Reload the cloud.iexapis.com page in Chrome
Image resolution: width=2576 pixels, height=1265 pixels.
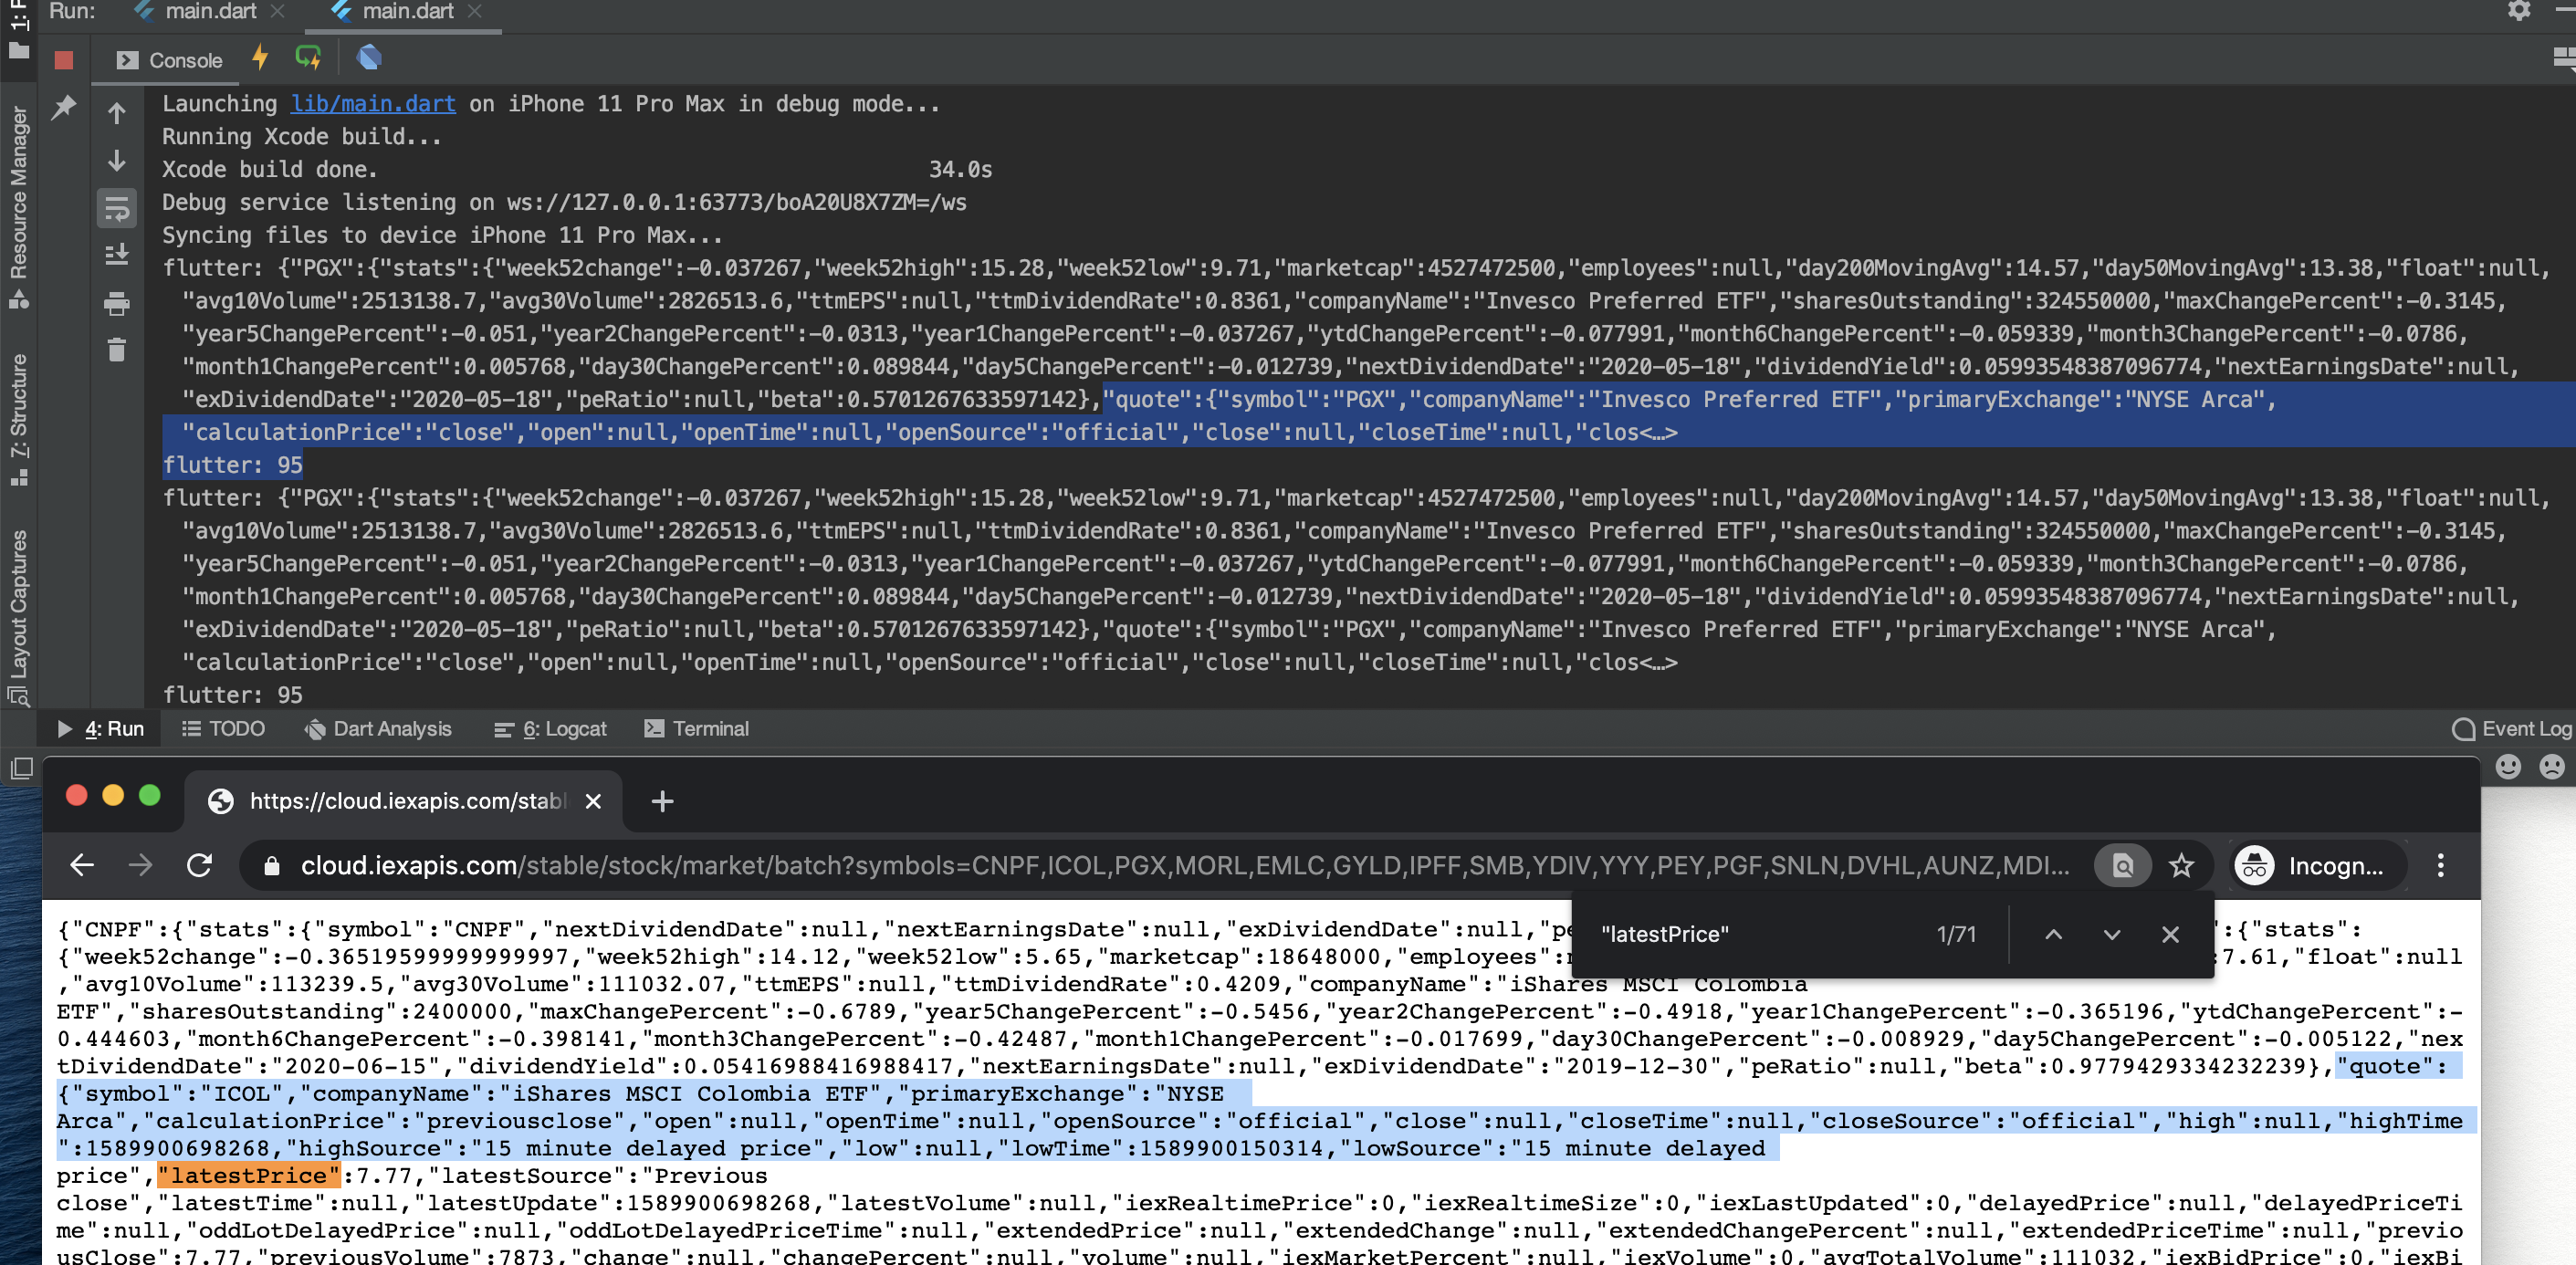coord(200,866)
